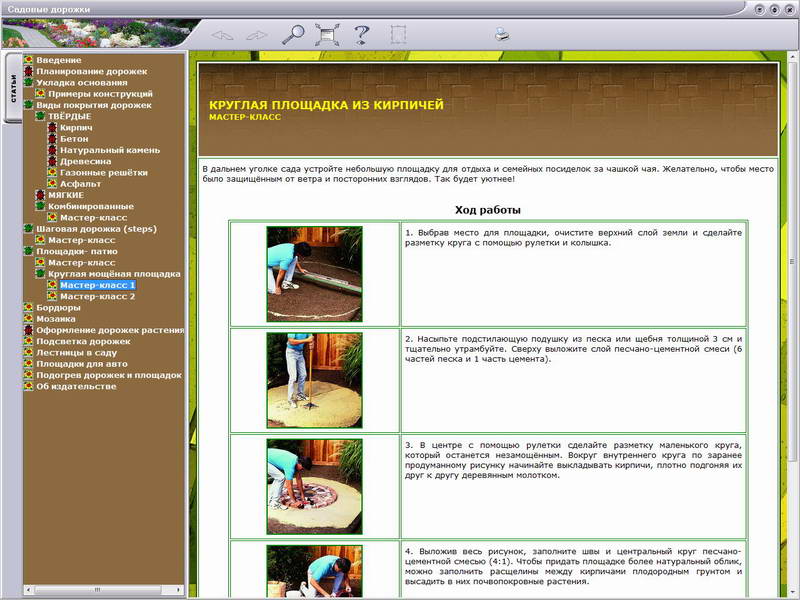Go back with the left arrow toolbar icon
Screen dimensions: 800x600
click(x=222, y=35)
